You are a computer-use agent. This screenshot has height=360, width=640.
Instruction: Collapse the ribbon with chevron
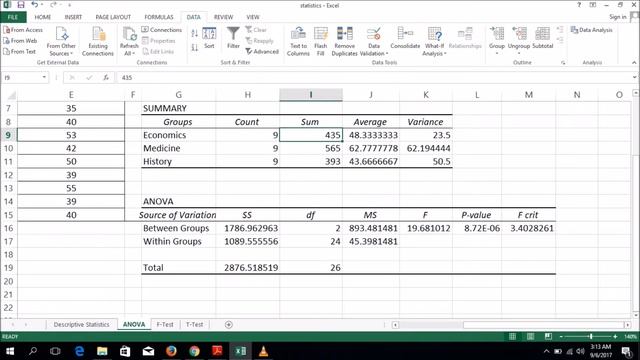[x=634, y=62]
